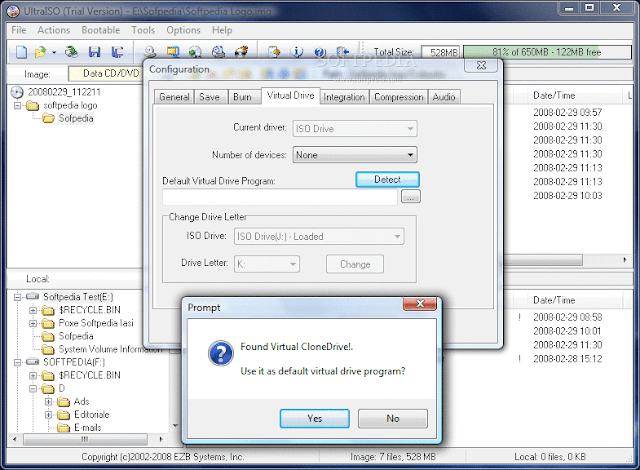This screenshot has width=640, height=470.
Task: Click the Total Size 528MB field
Action: click(440, 52)
